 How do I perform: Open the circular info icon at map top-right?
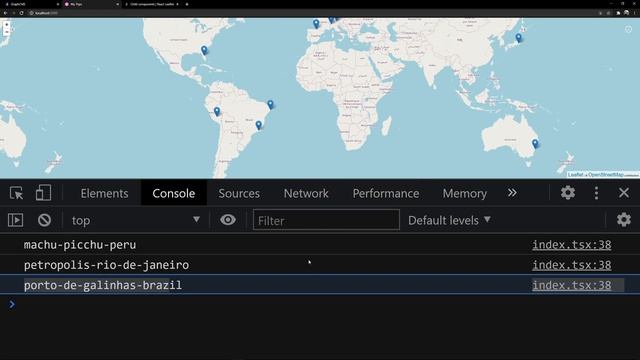tap(629, 29)
